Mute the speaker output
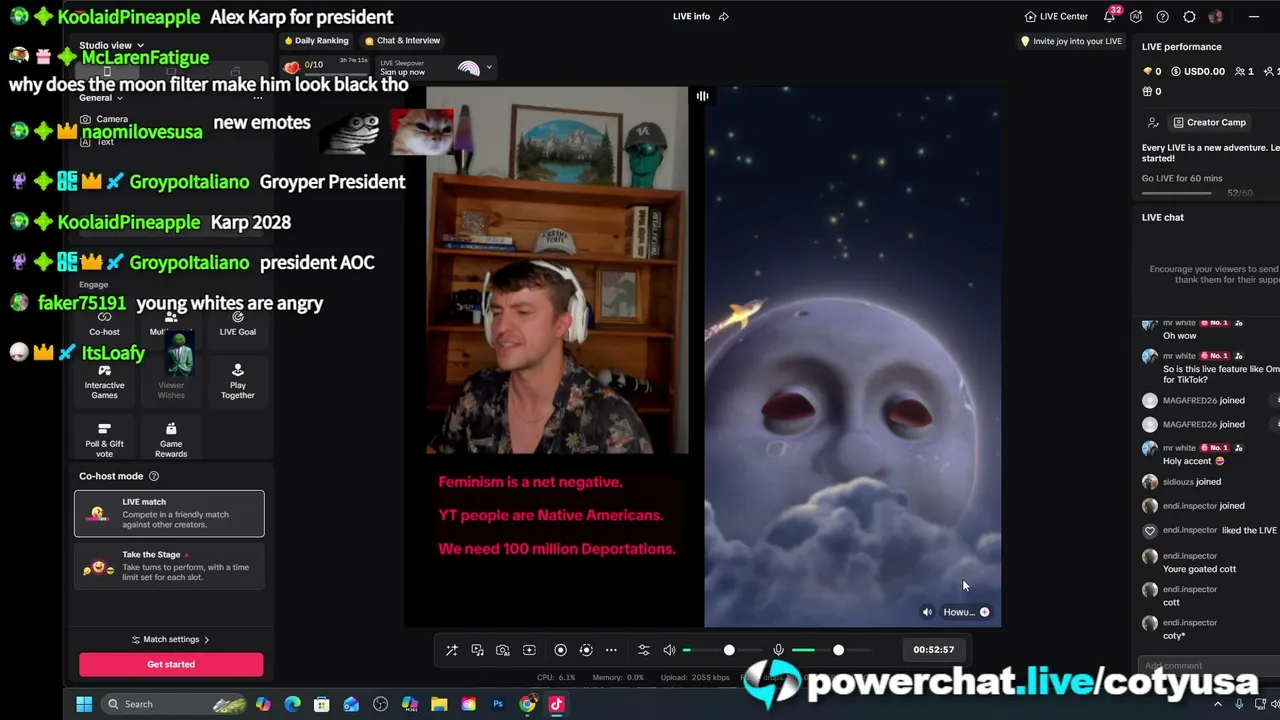Viewport: 1280px width, 720px height. [669, 650]
